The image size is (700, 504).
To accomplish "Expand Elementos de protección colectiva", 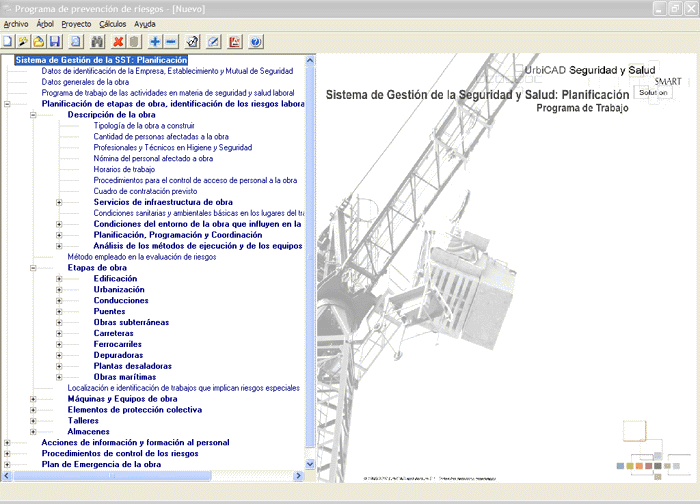I will click(33, 410).
